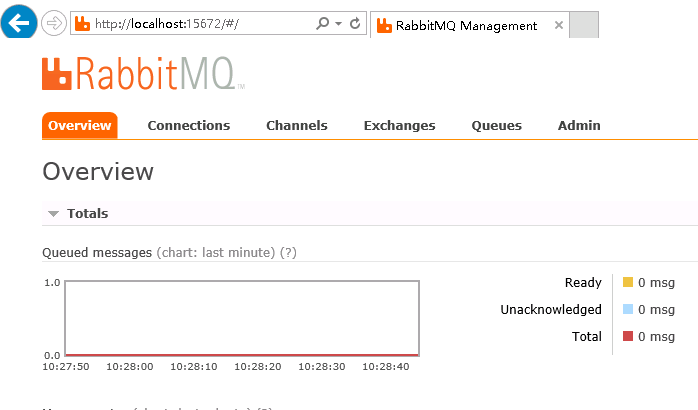Open the Queues tab
The image size is (698, 410).
[x=497, y=126]
